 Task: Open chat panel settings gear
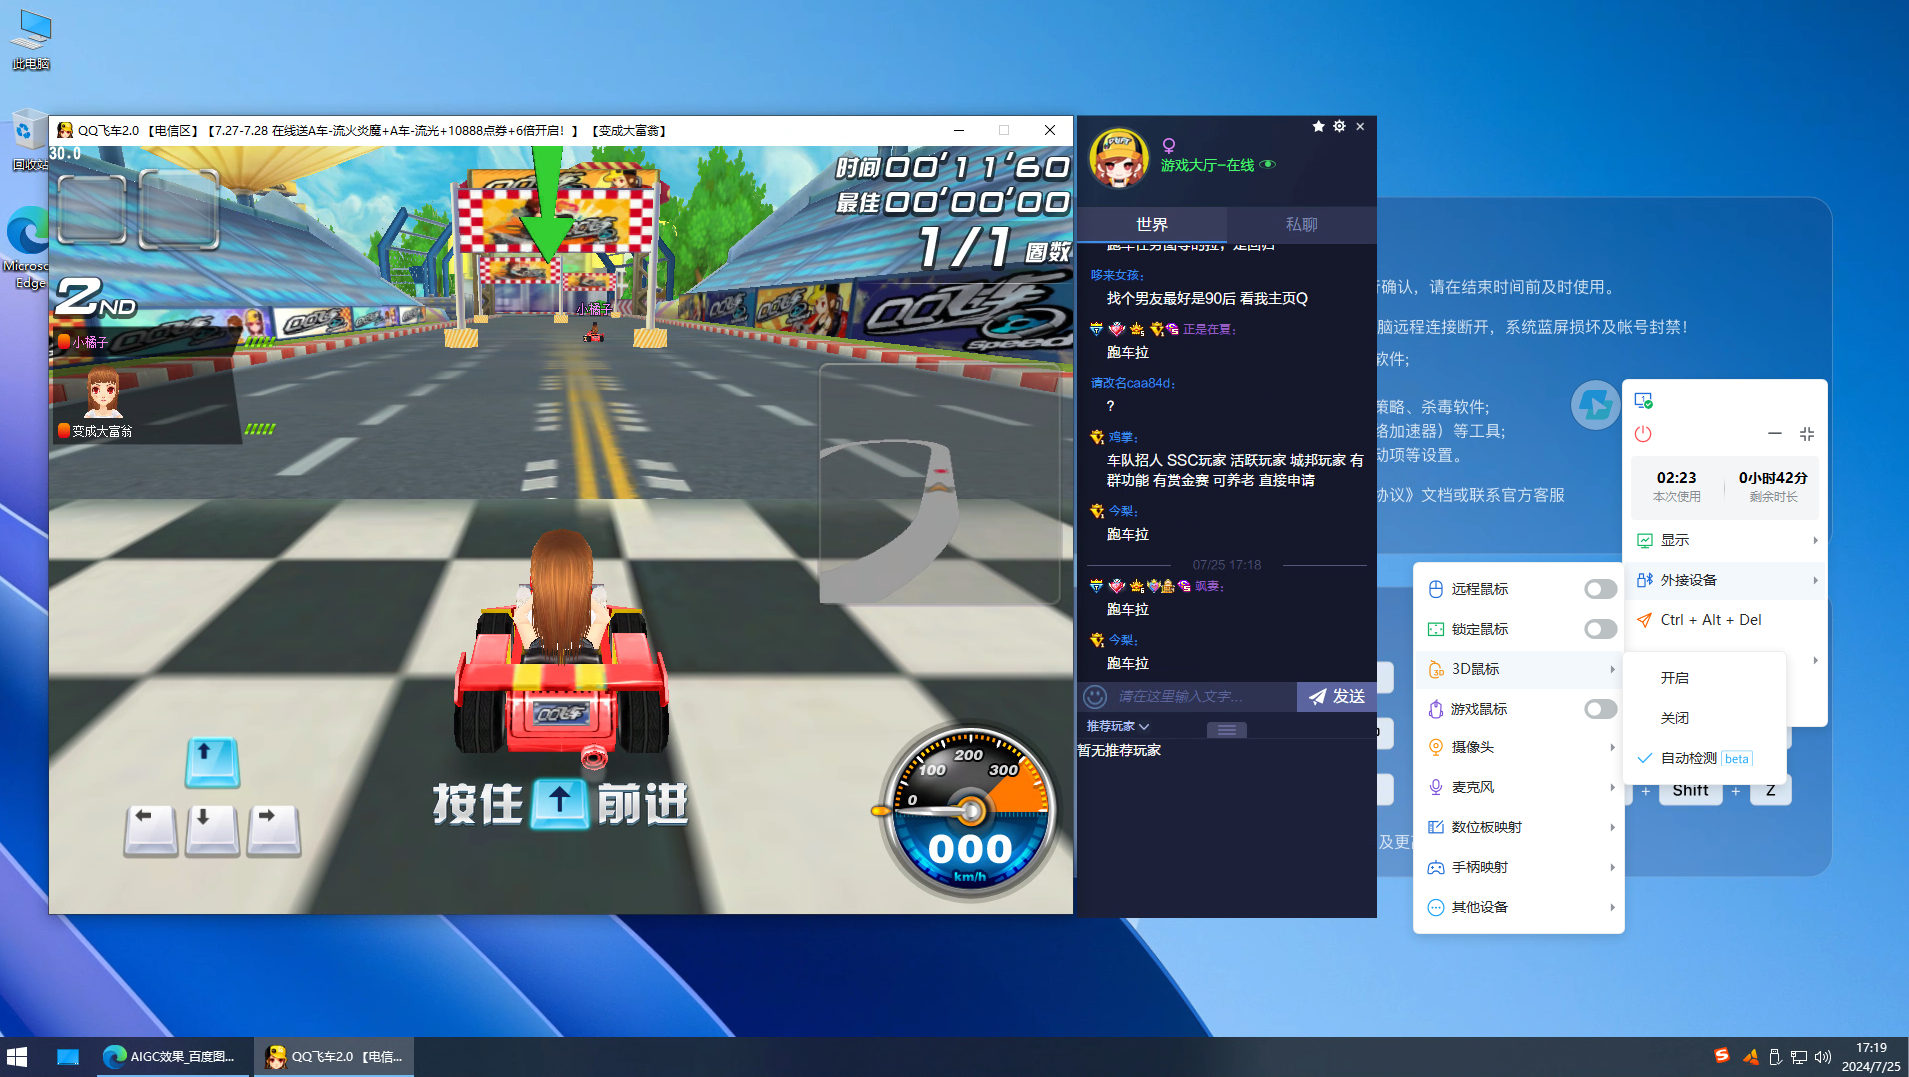pyautogui.click(x=1339, y=126)
